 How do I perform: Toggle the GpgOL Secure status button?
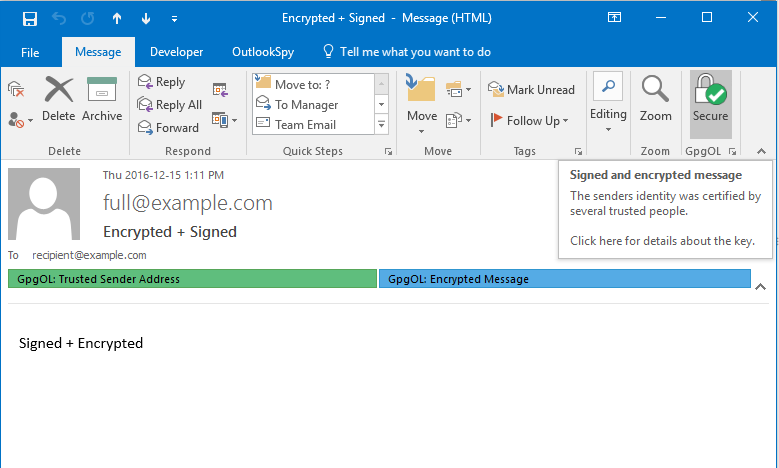click(x=710, y=99)
